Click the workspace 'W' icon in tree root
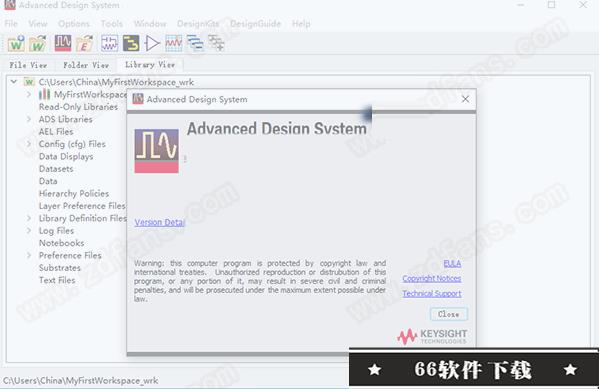The height and width of the screenshot is (389, 599). coord(29,82)
